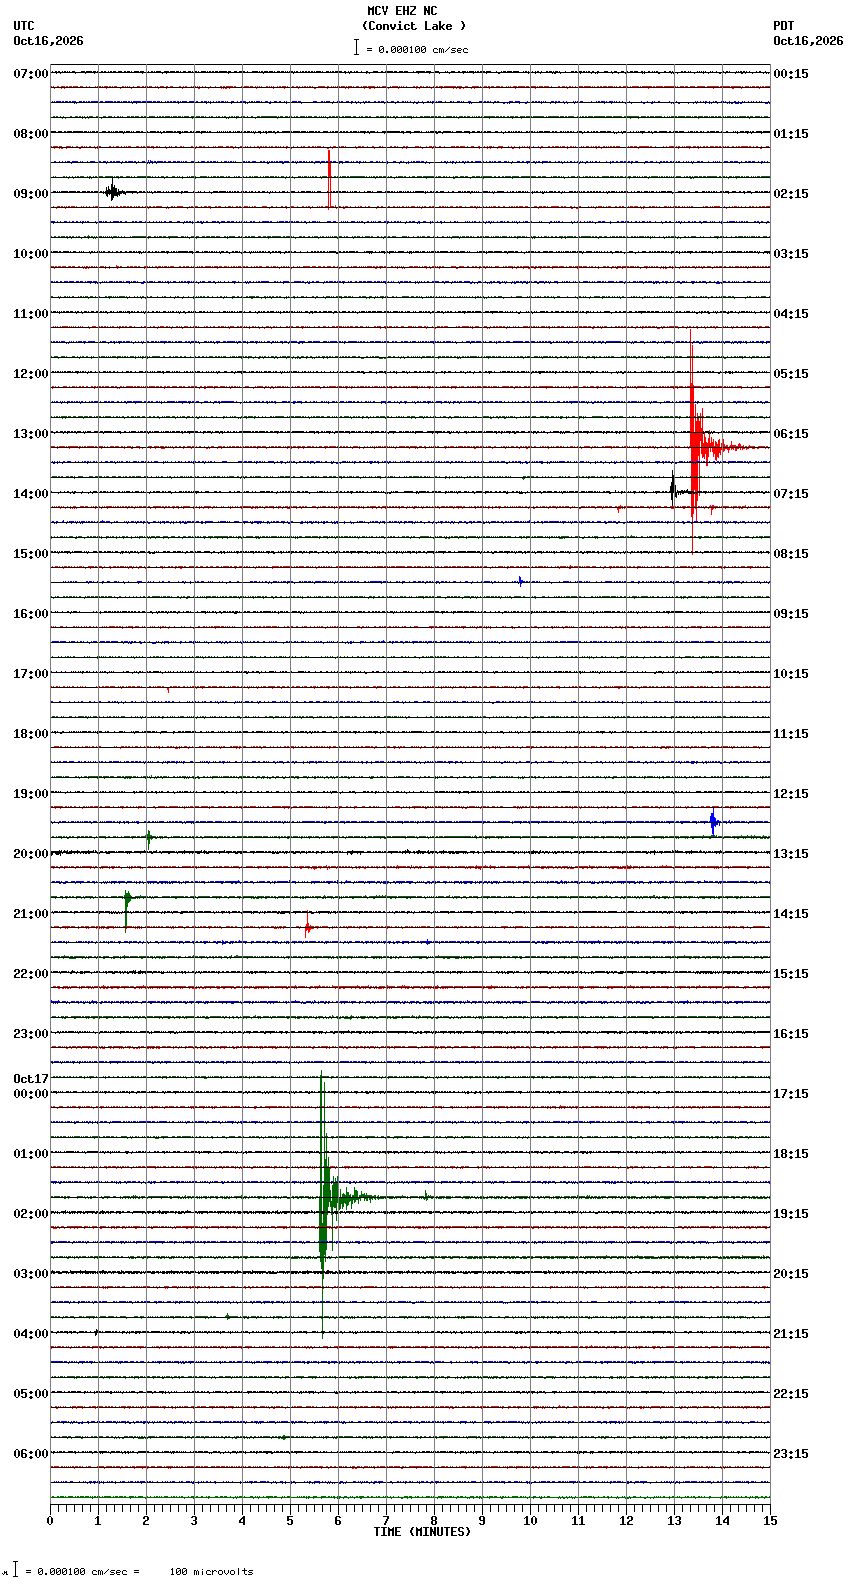850x1584 pixels.
Task: Click the 21:00 UTC time label
Action: 31,914
